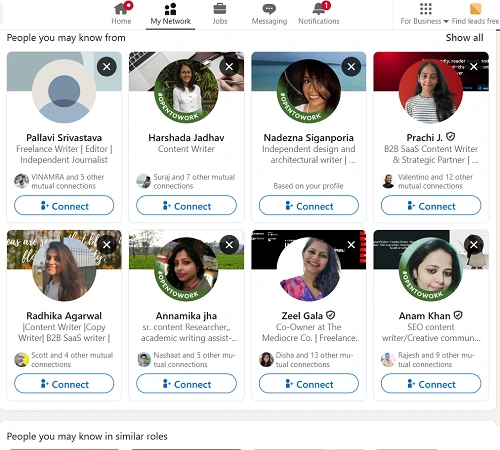
Task: Click 'People you may know in similar roles' heading
Action: coord(87,436)
